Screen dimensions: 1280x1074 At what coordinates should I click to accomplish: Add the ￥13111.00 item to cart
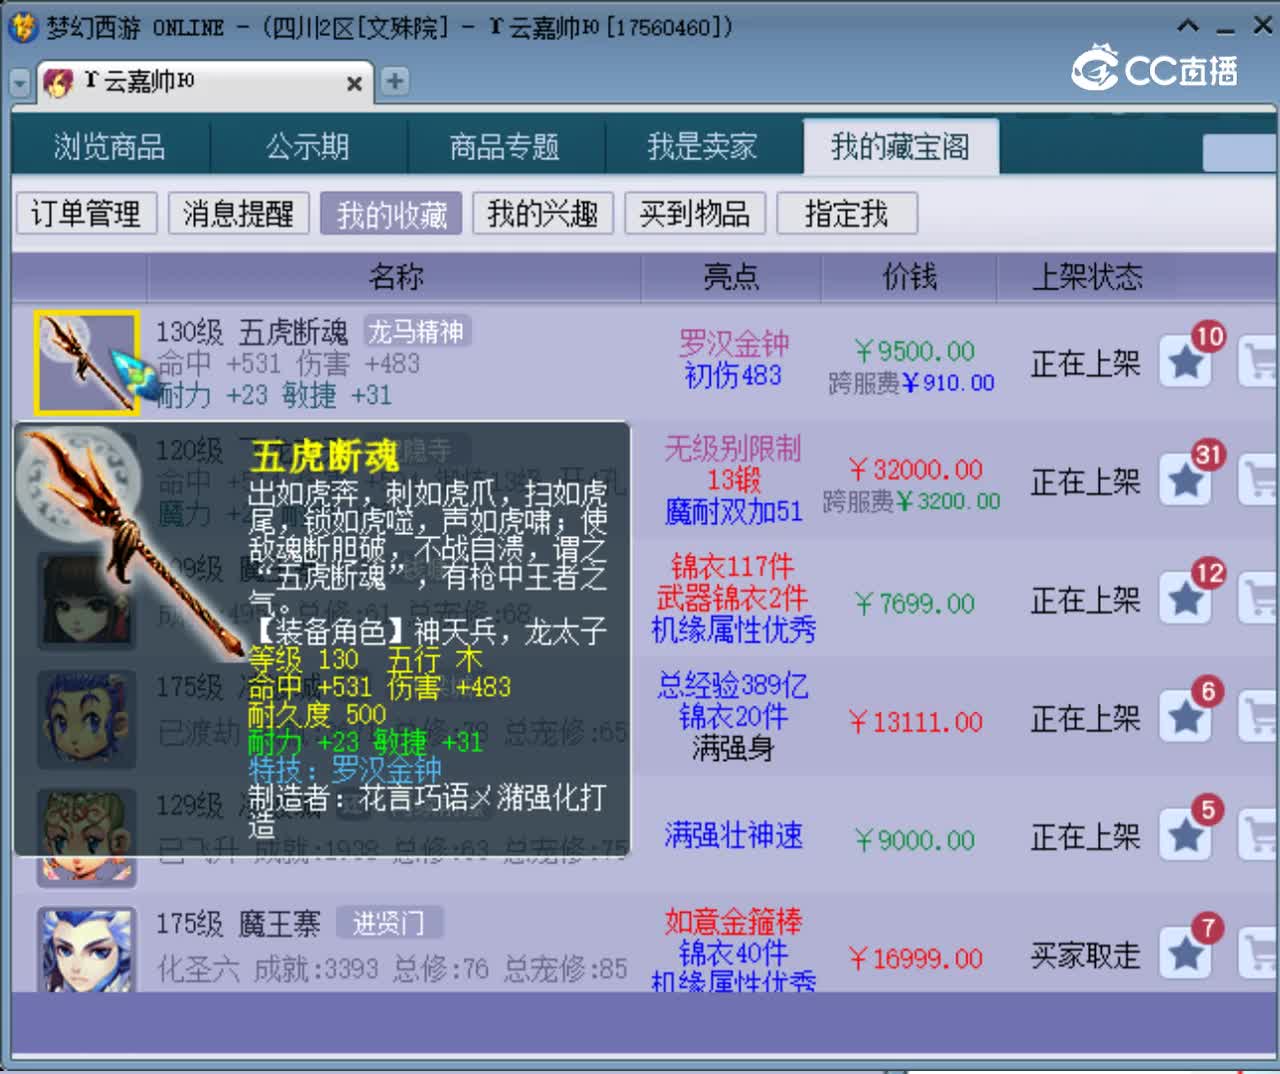1259,717
